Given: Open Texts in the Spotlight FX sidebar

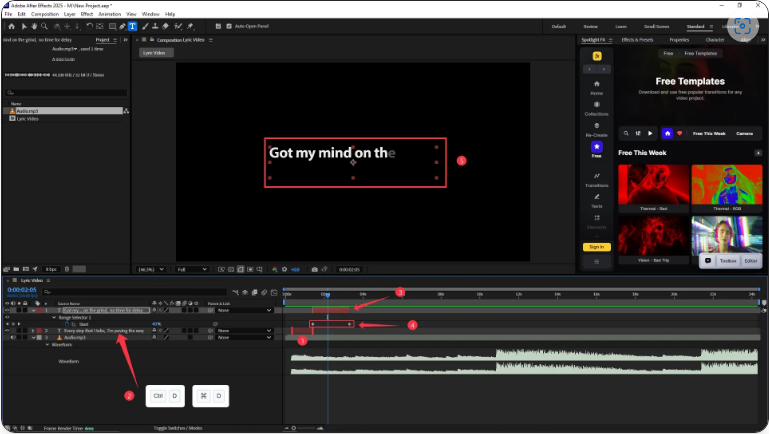Looking at the screenshot, I should pyautogui.click(x=596, y=201).
